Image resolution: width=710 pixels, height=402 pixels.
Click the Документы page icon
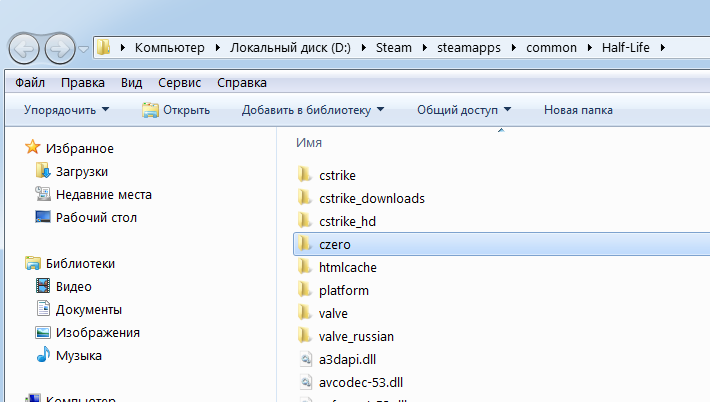click(43, 308)
